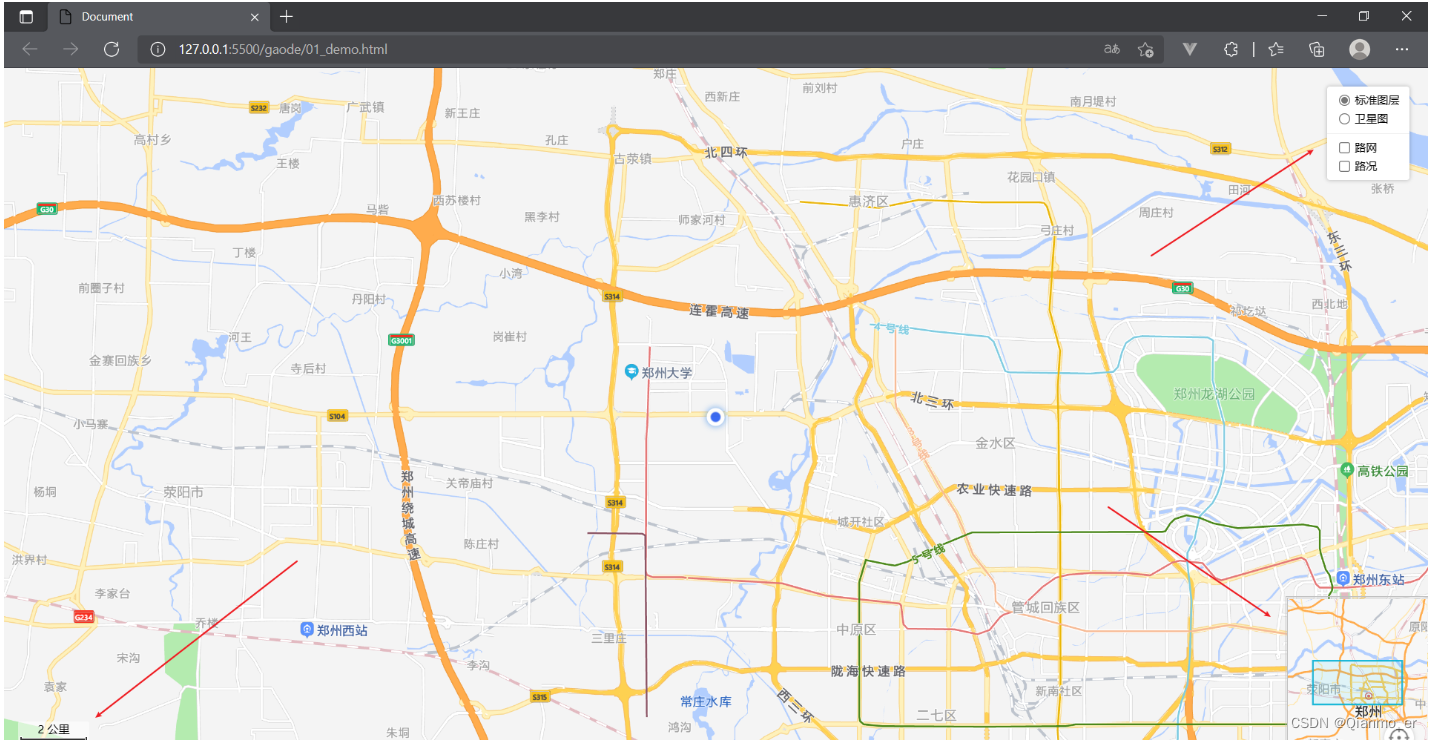The image size is (1432, 740).
Task: Click the 北四环 ring road label
Action: pos(725,153)
